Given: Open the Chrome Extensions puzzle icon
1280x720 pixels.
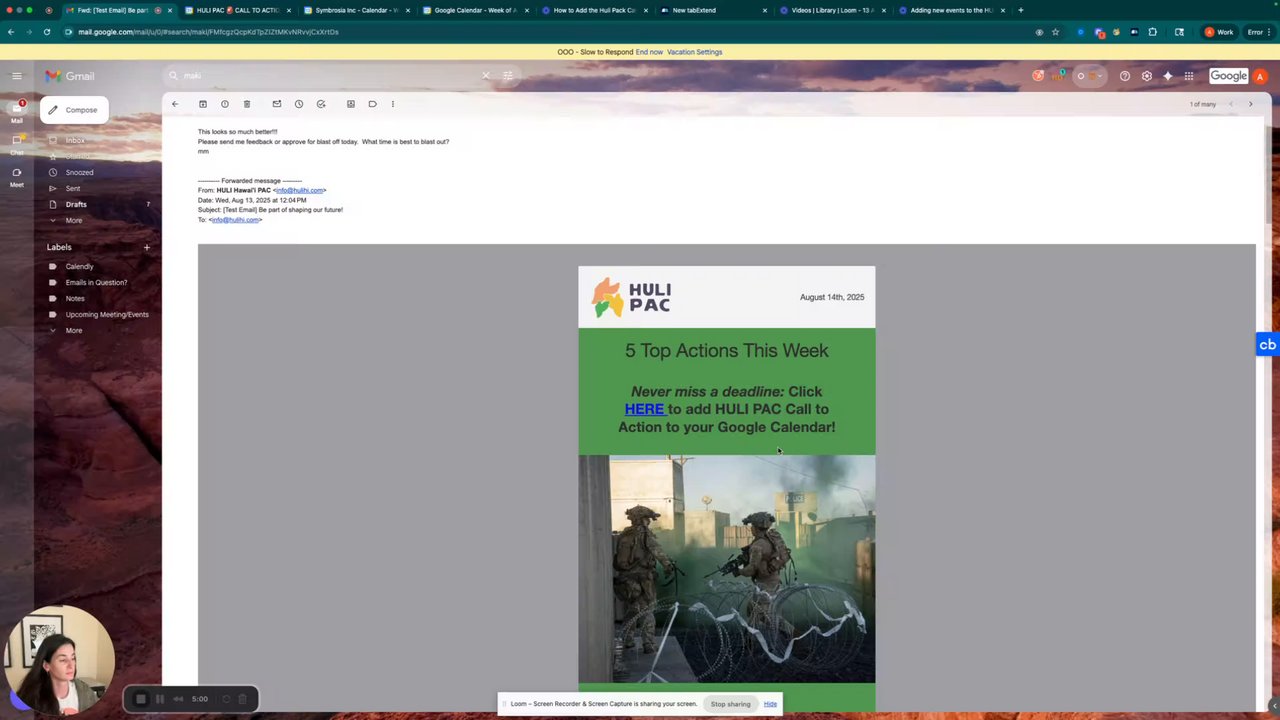Looking at the screenshot, I should (x=1153, y=32).
